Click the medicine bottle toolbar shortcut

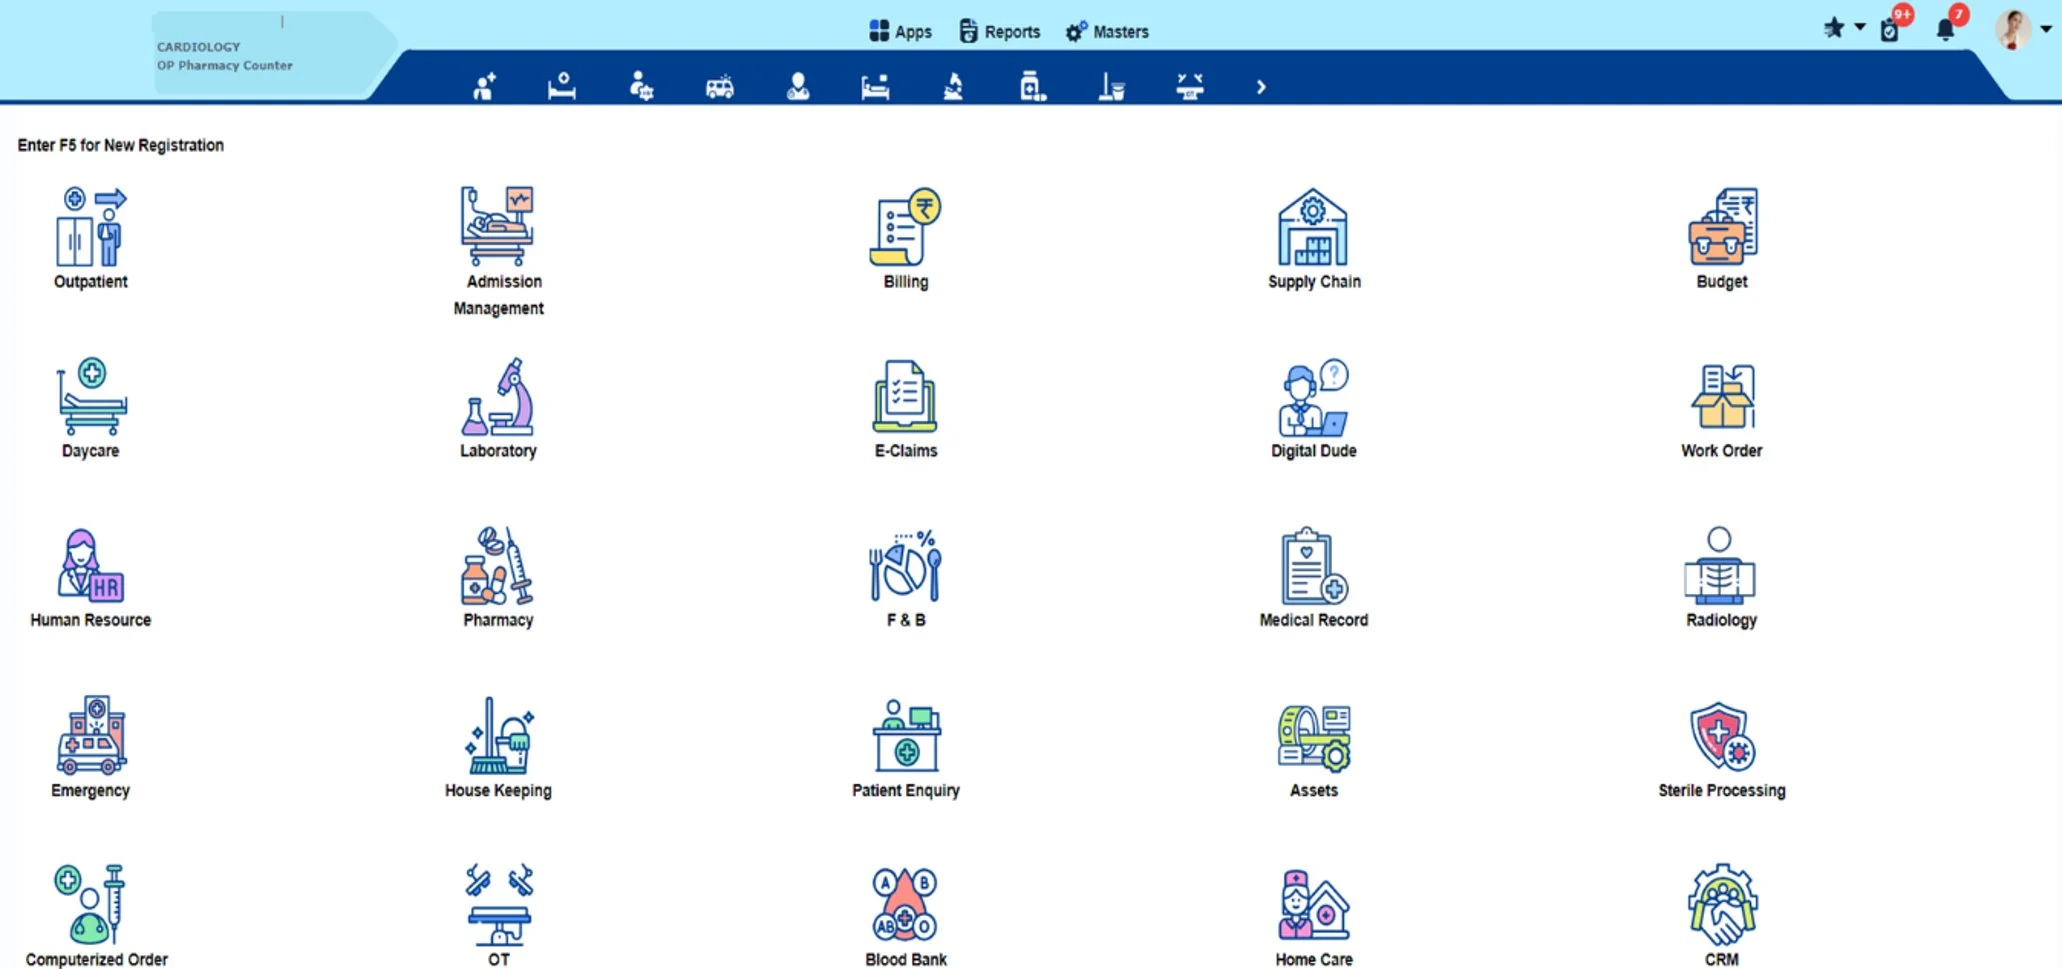1032,87
